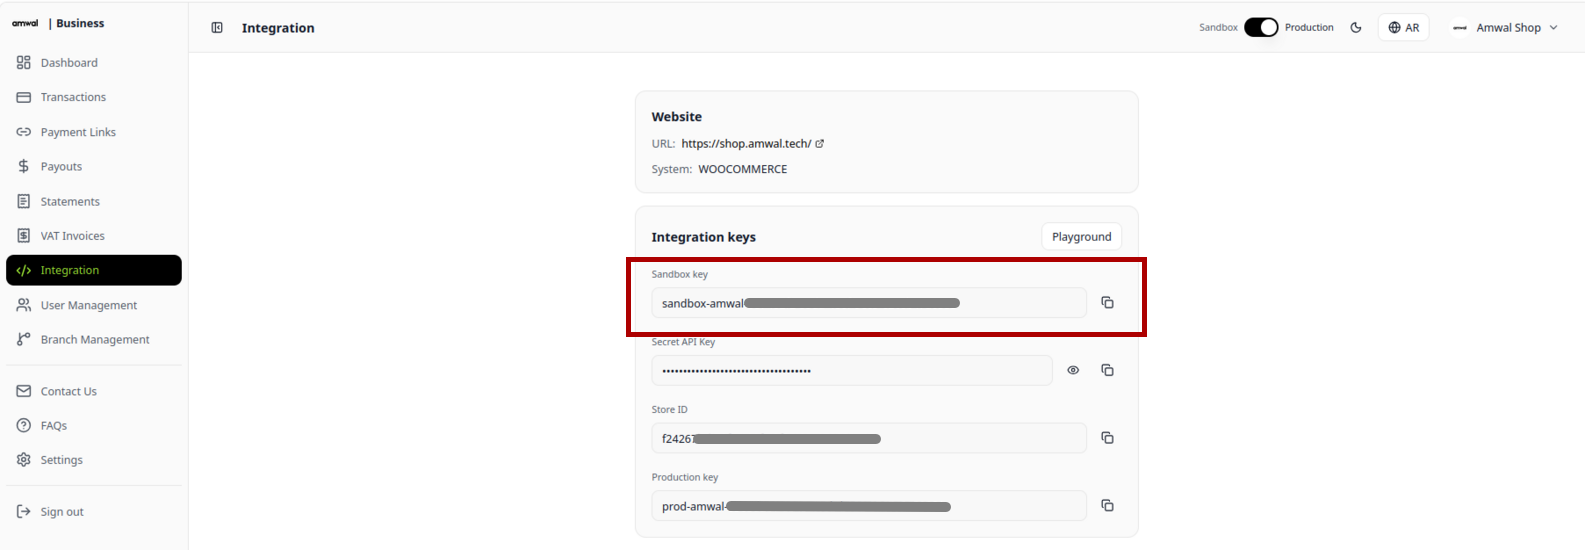Copy the Sandbox key
Image resolution: width=1585 pixels, height=550 pixels.
point(1107,302)
